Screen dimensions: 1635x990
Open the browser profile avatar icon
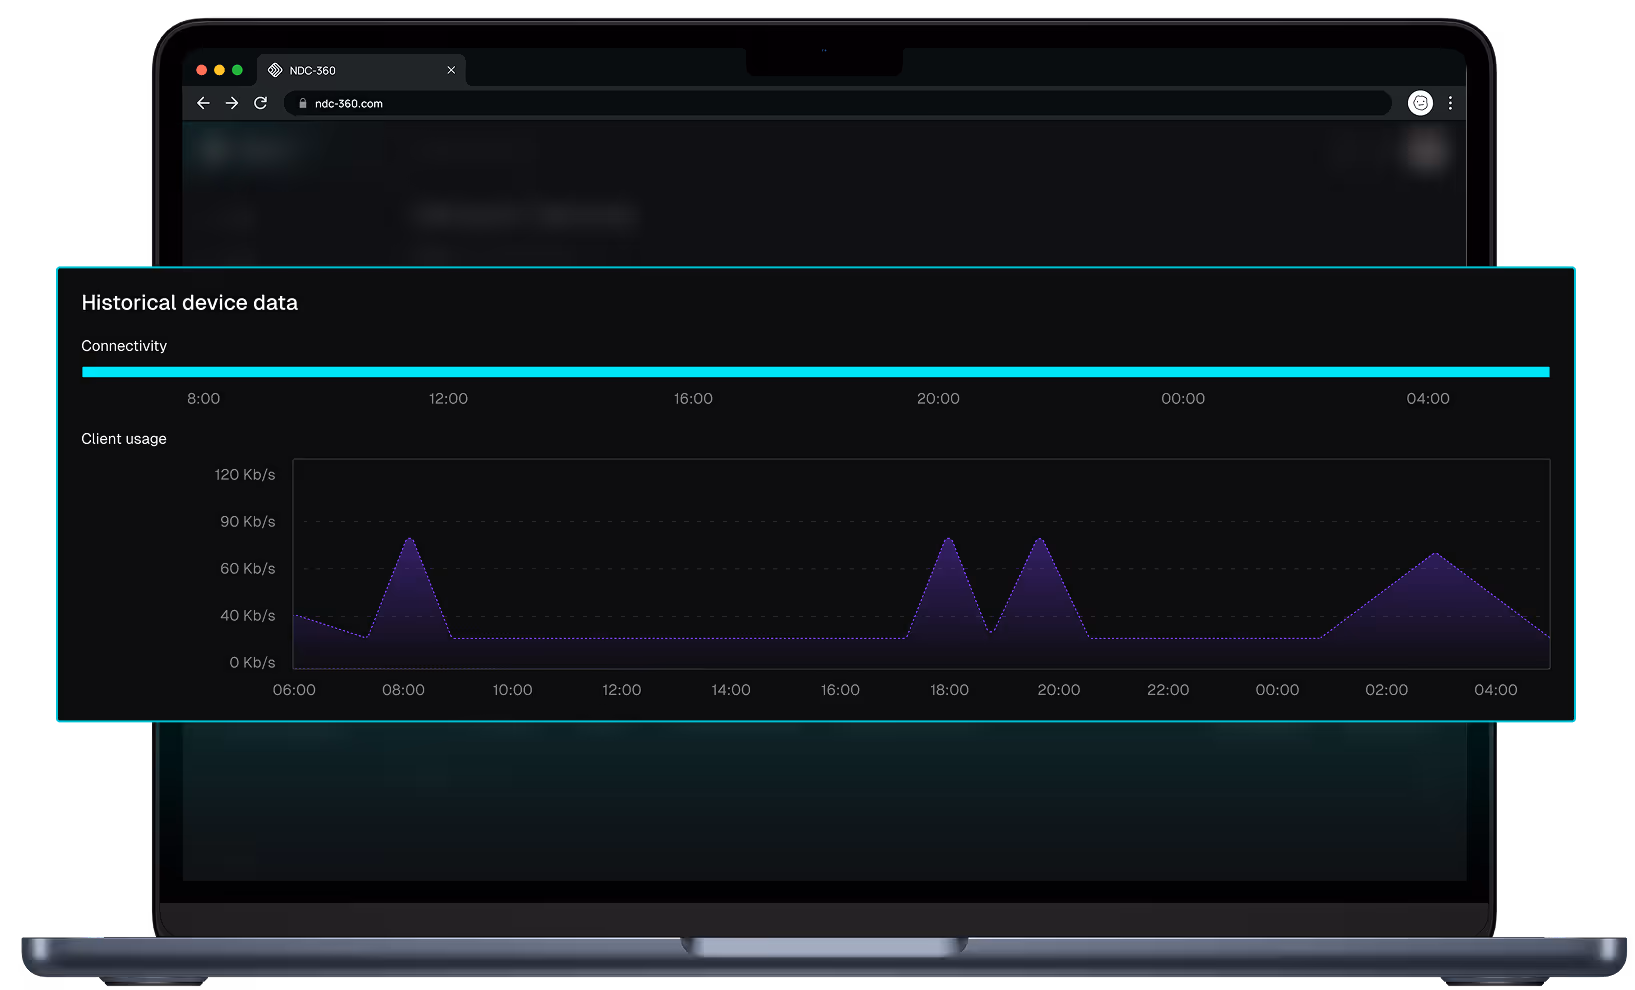click(x=1420, y=102)
